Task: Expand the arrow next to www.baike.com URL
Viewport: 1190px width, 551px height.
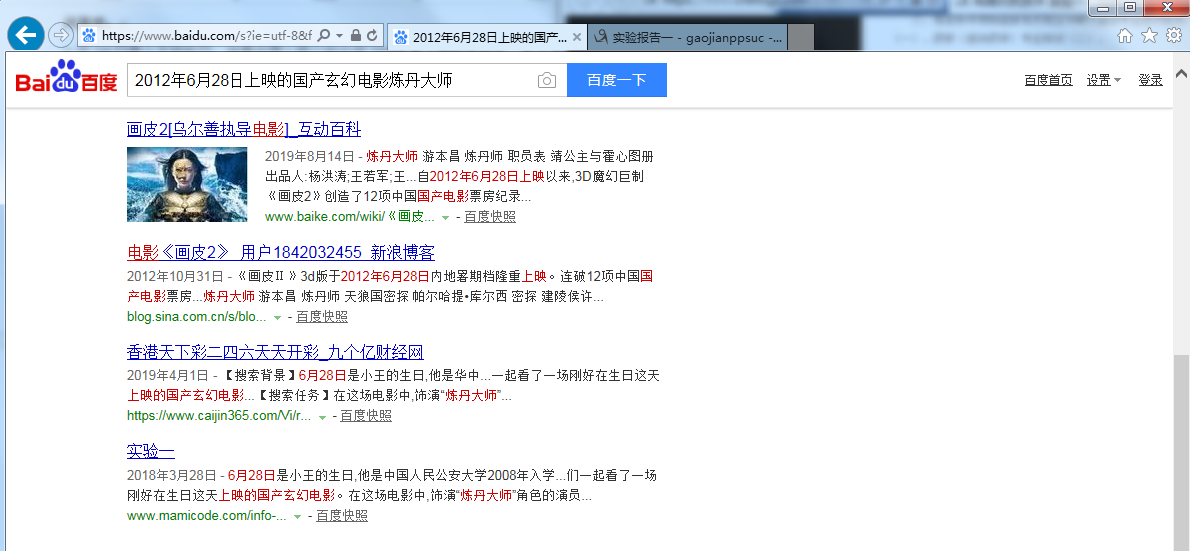Action: pyautogui.click(x=445, y=218)
